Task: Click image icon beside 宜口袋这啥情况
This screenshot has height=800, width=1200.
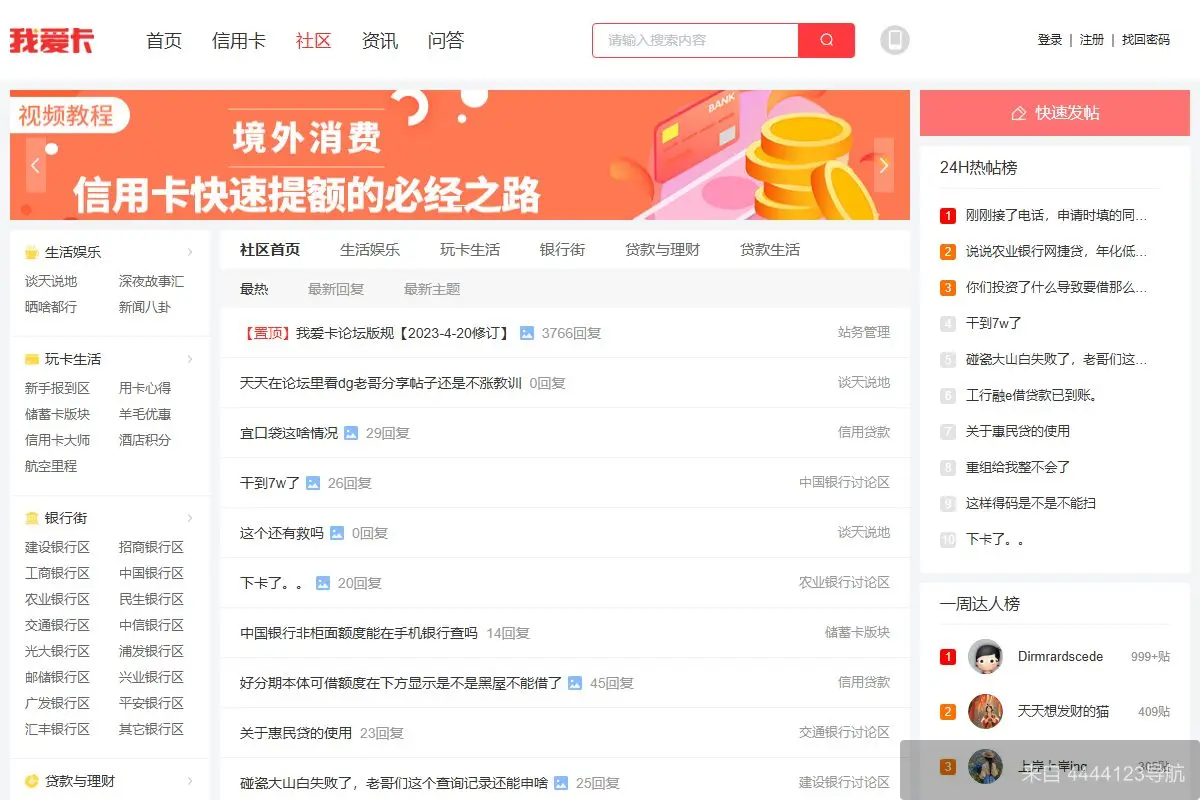Action: [351, 433]
